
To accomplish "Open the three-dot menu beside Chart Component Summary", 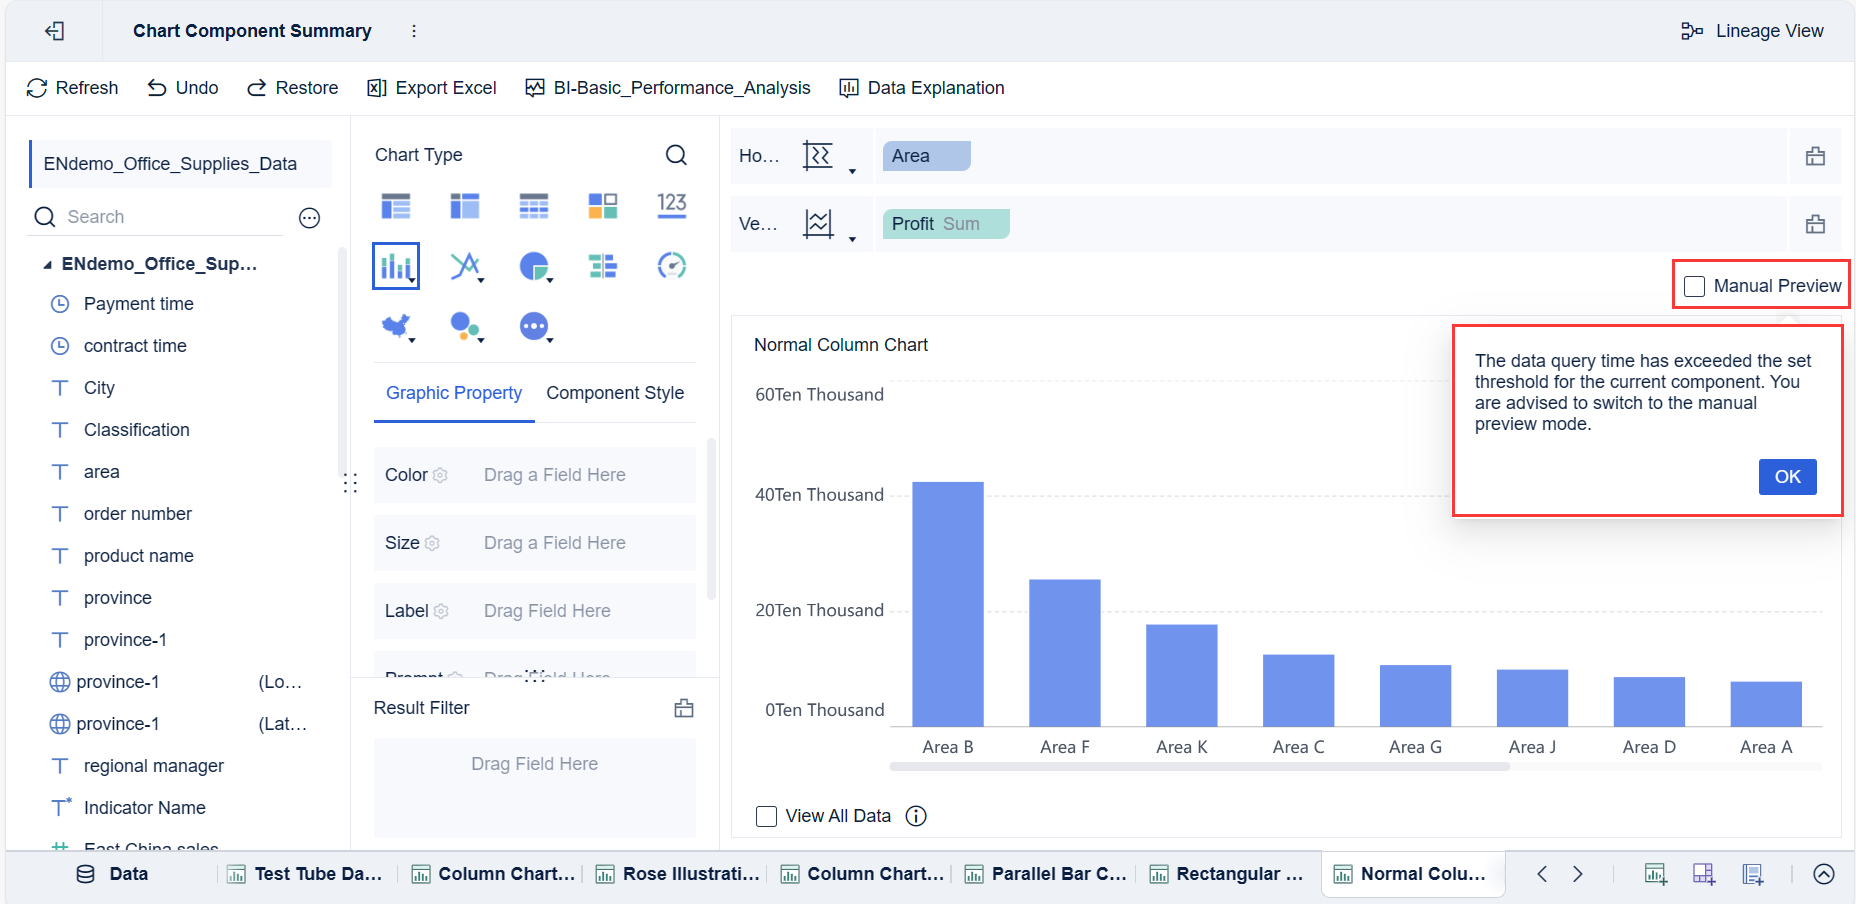I will coord(414,31).
